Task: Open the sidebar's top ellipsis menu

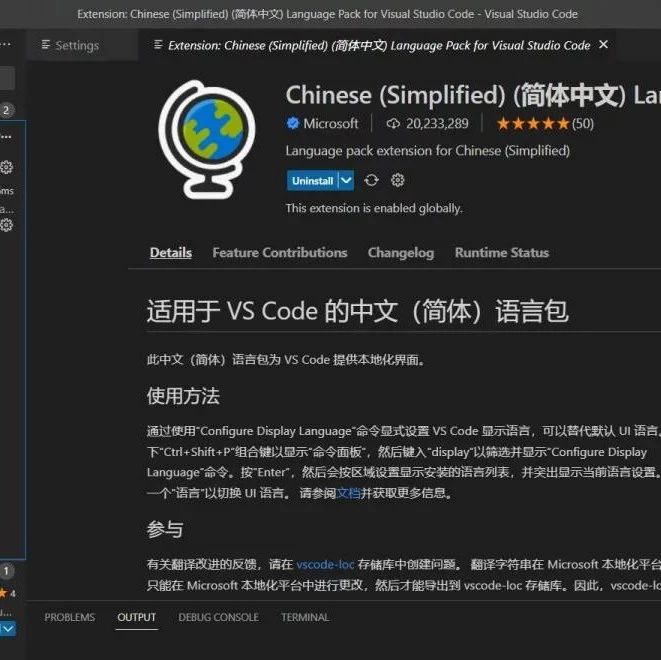Action: [6, 44]
